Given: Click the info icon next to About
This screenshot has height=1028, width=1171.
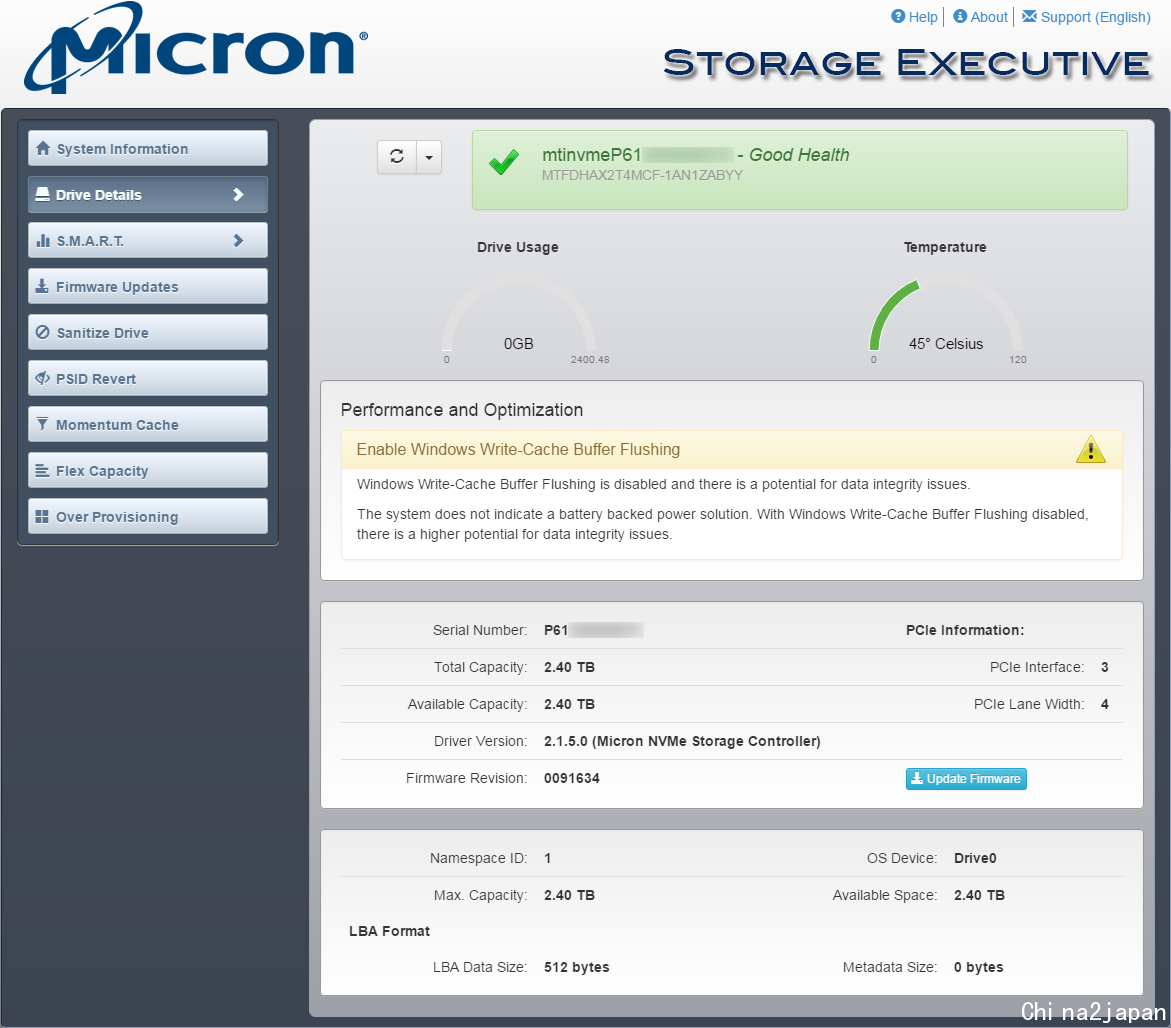Looking at the screenshot, I should [960, 16].
